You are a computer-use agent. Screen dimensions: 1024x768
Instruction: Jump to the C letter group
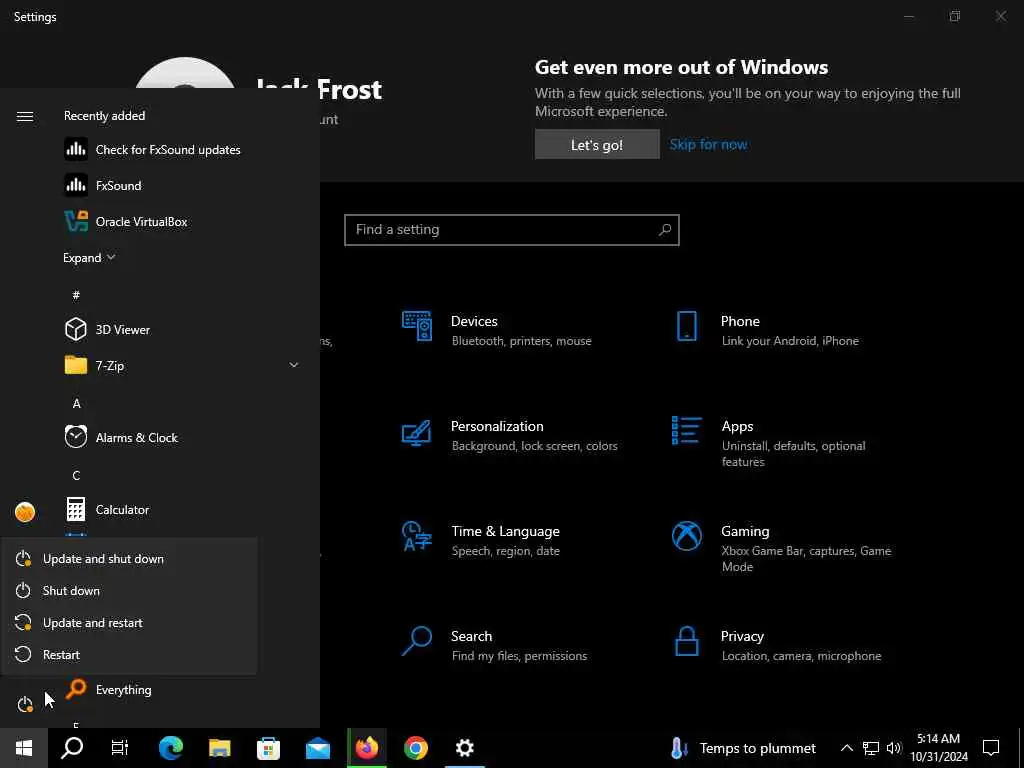(76, 475)
